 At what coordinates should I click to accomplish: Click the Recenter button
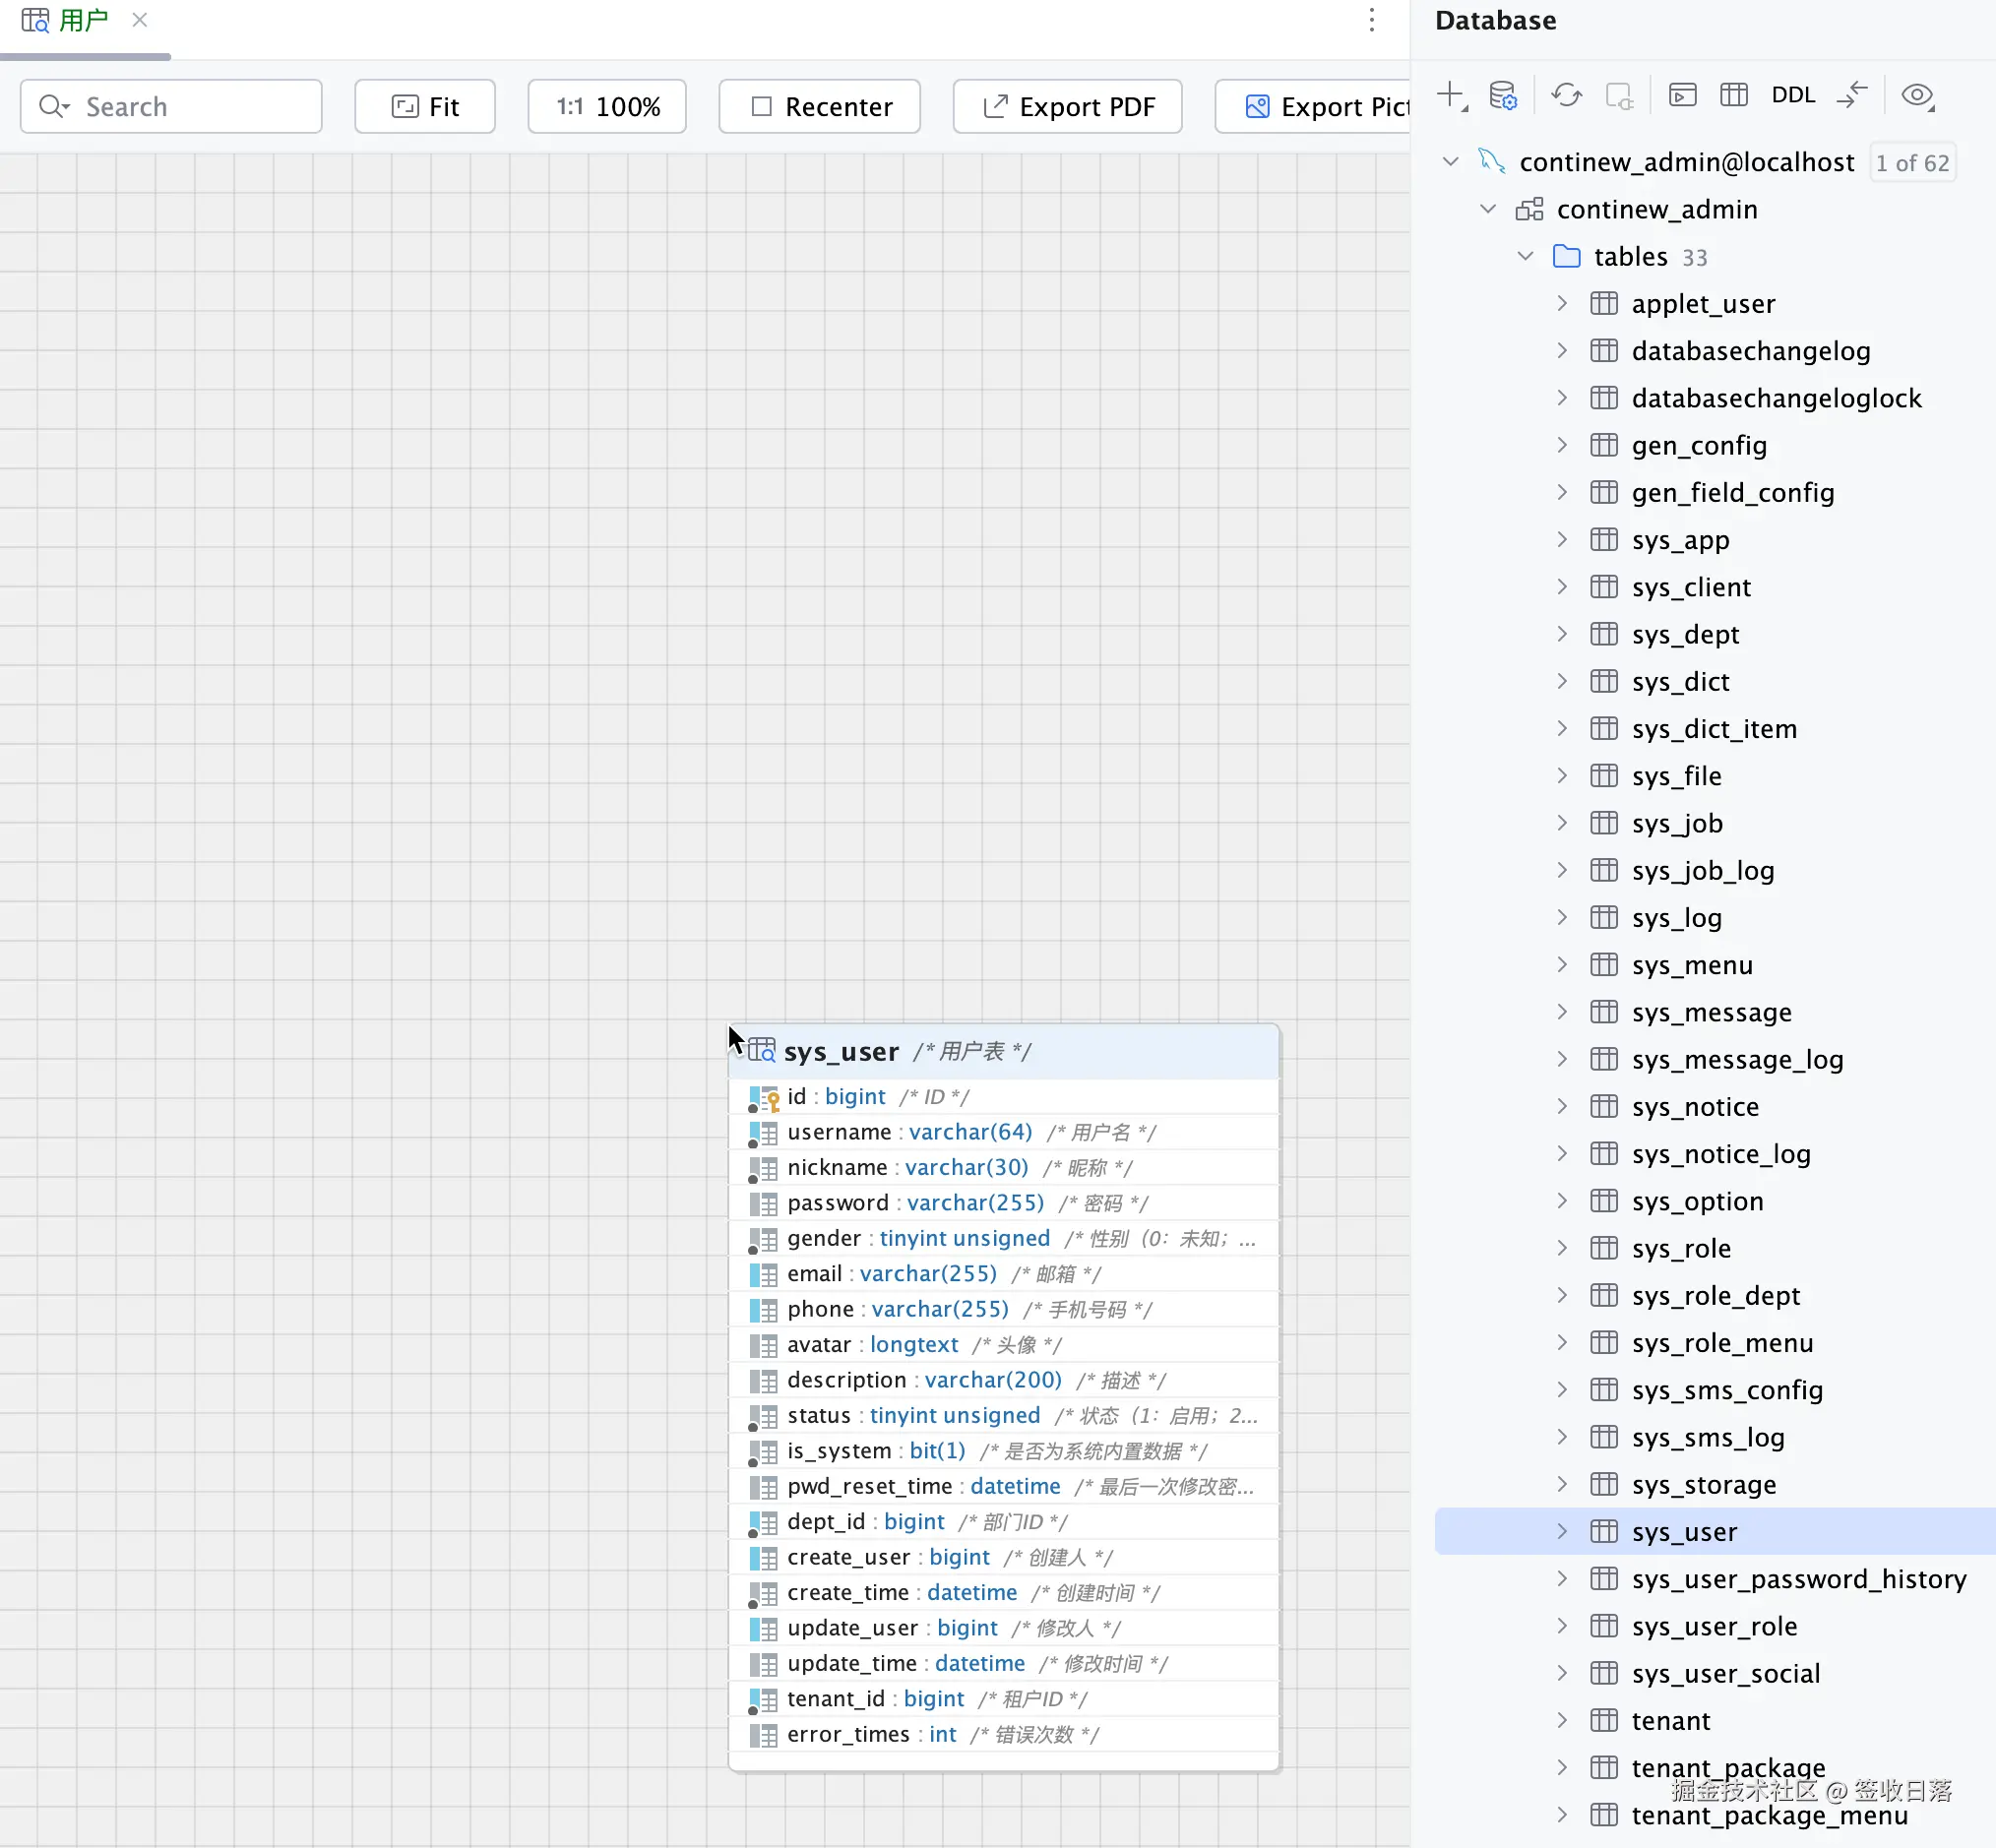click(820, 106)
